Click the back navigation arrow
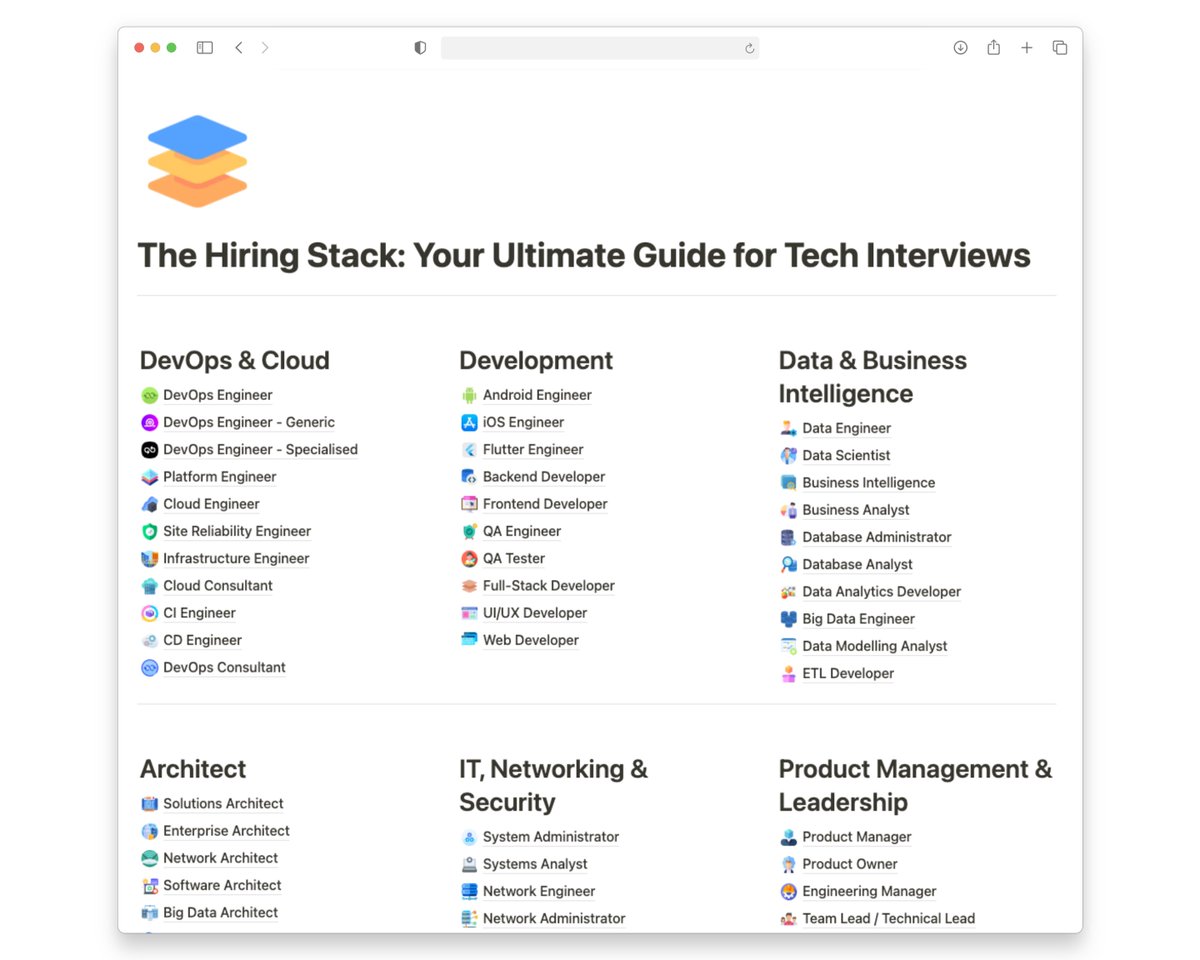Viewport: 1200px width, 960px height. pyautogui.click(x=238, y=47)
